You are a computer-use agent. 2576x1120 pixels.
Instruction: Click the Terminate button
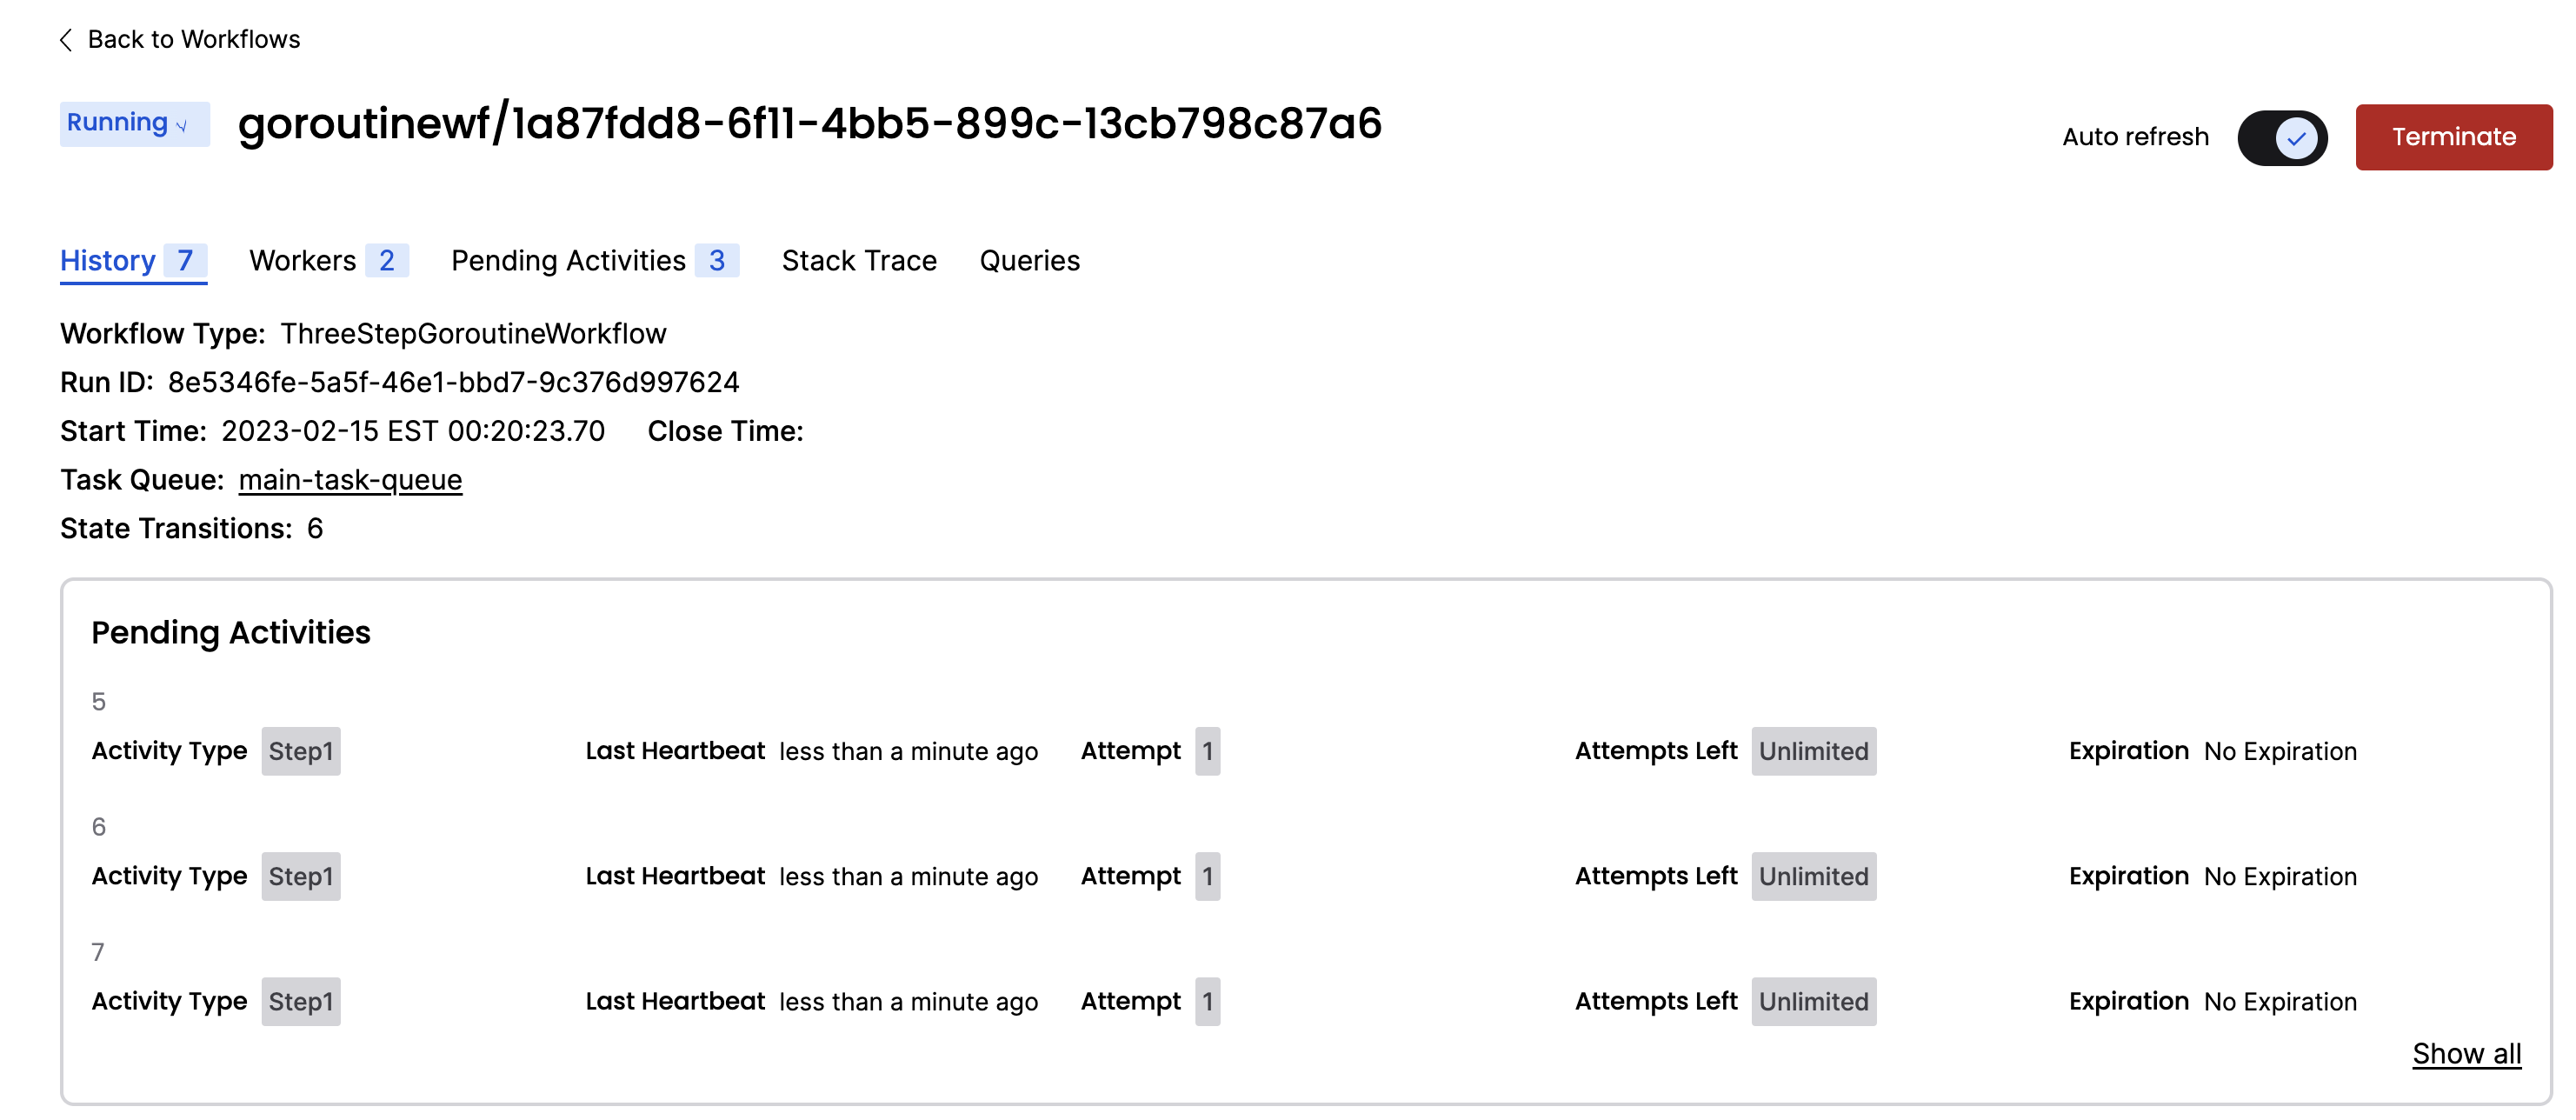tap(2453, 136)
